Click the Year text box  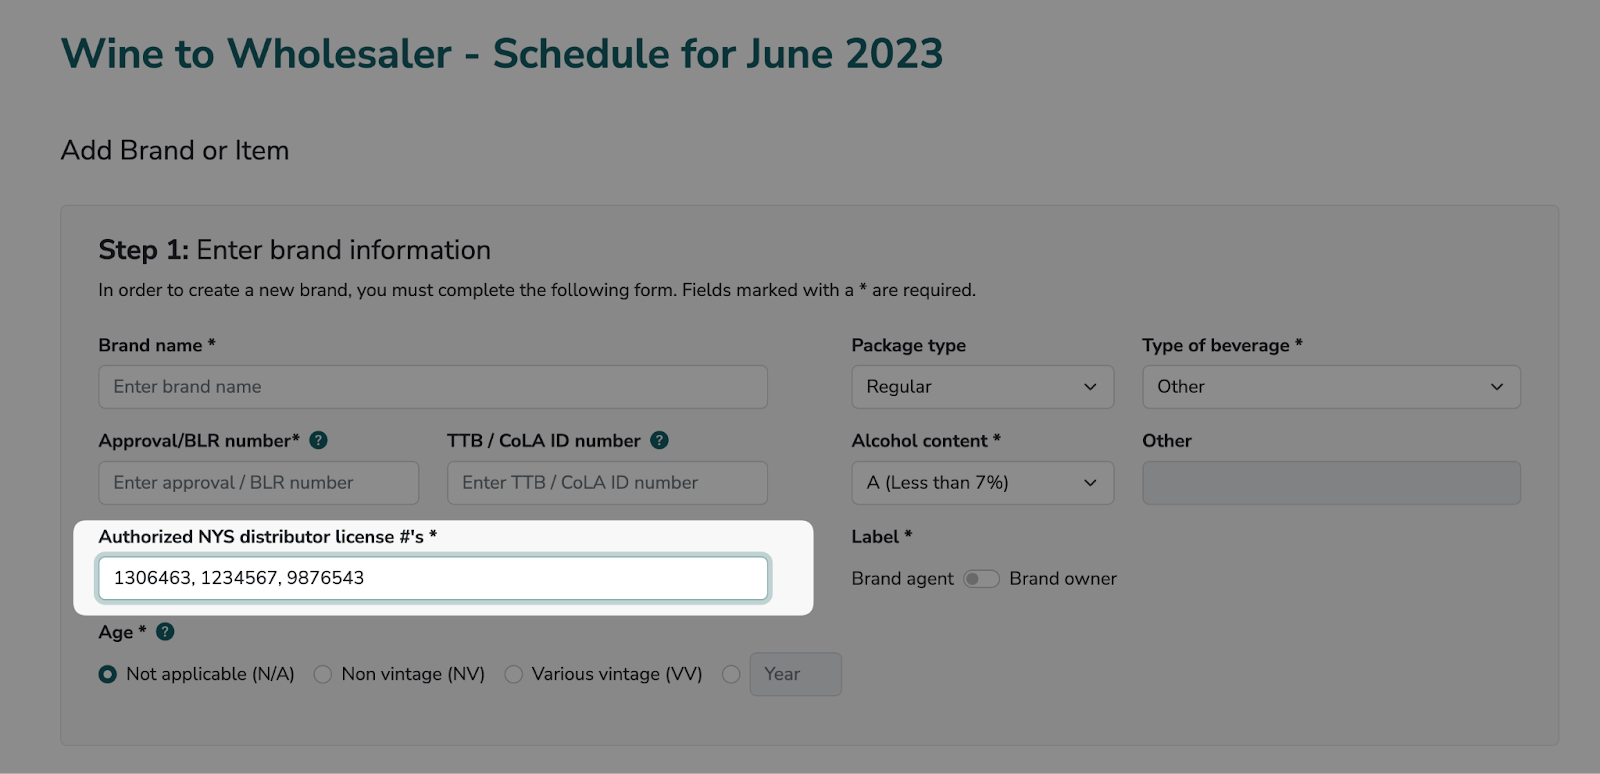tap(796, 675)
